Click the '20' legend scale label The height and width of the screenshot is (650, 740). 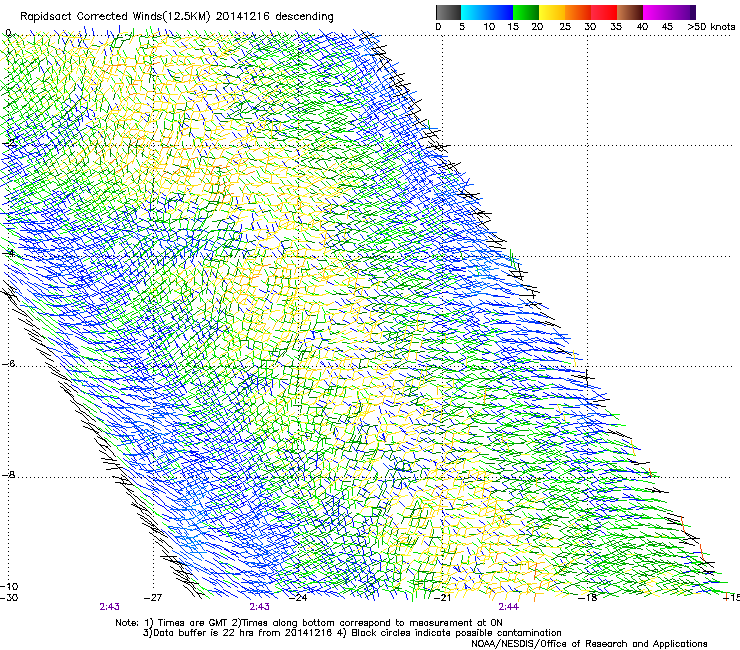tap(537, 26)
